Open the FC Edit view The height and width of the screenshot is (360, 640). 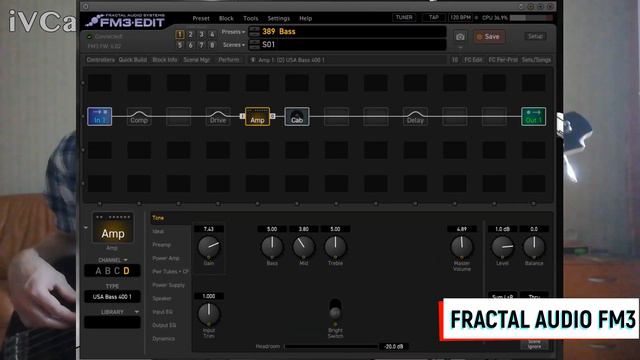point(473,60)
